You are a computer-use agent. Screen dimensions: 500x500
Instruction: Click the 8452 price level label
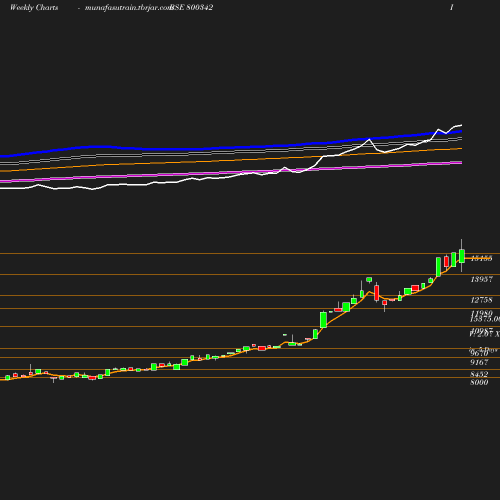click(x=479, y=374)
